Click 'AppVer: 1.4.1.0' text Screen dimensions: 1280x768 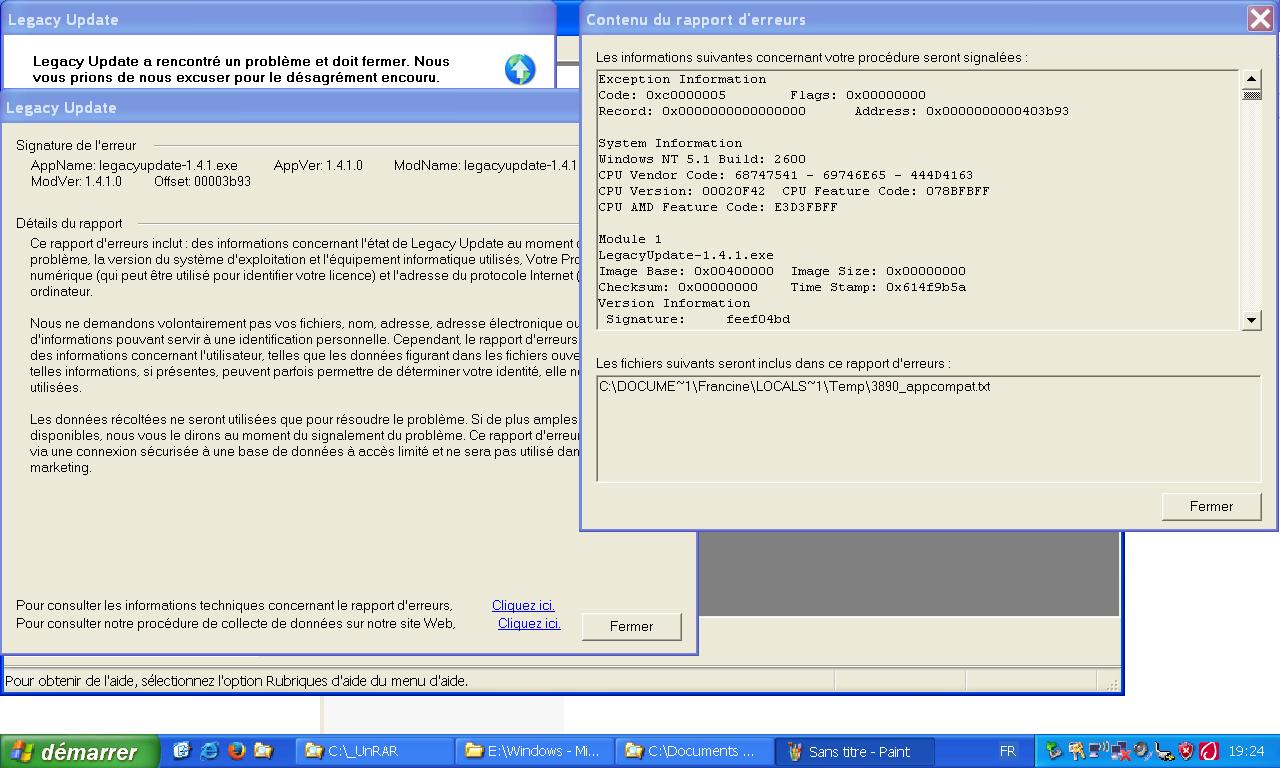[x=318, y=165]
